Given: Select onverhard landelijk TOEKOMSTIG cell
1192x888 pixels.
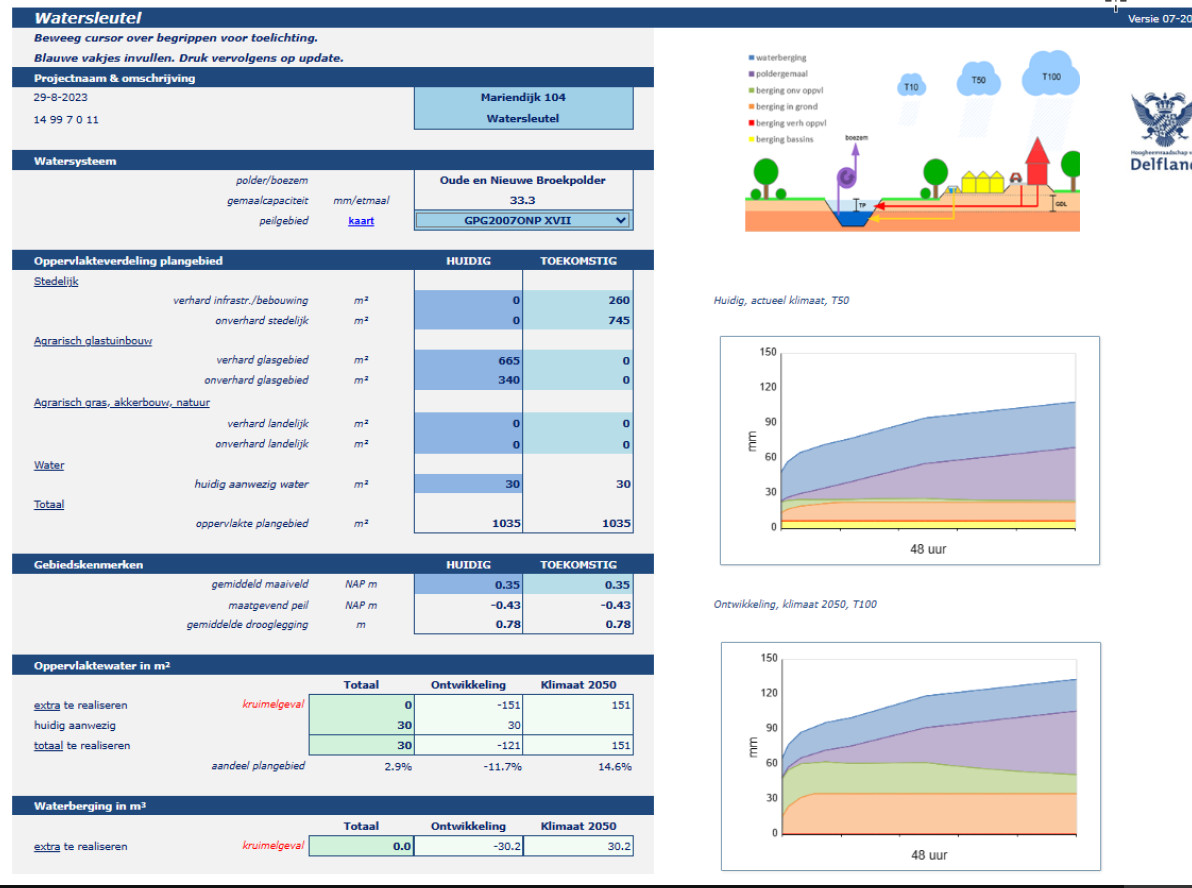Looking at the screenshot, I should coord(578,444).
